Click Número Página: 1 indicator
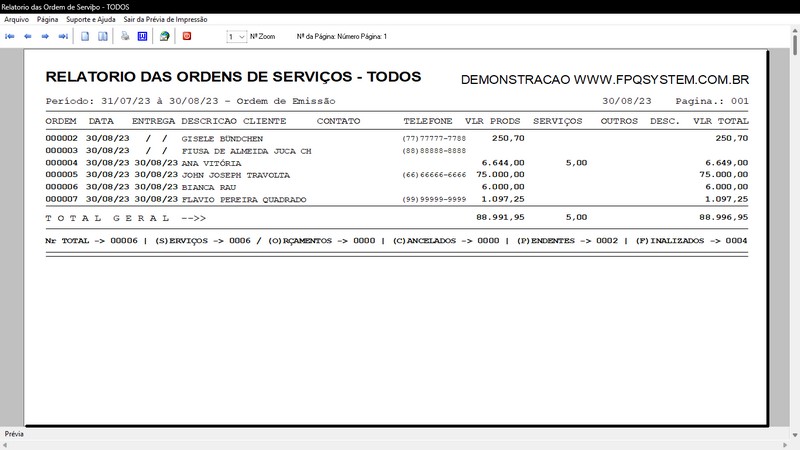Screen dimensions: 800x450 pos(362,37)
